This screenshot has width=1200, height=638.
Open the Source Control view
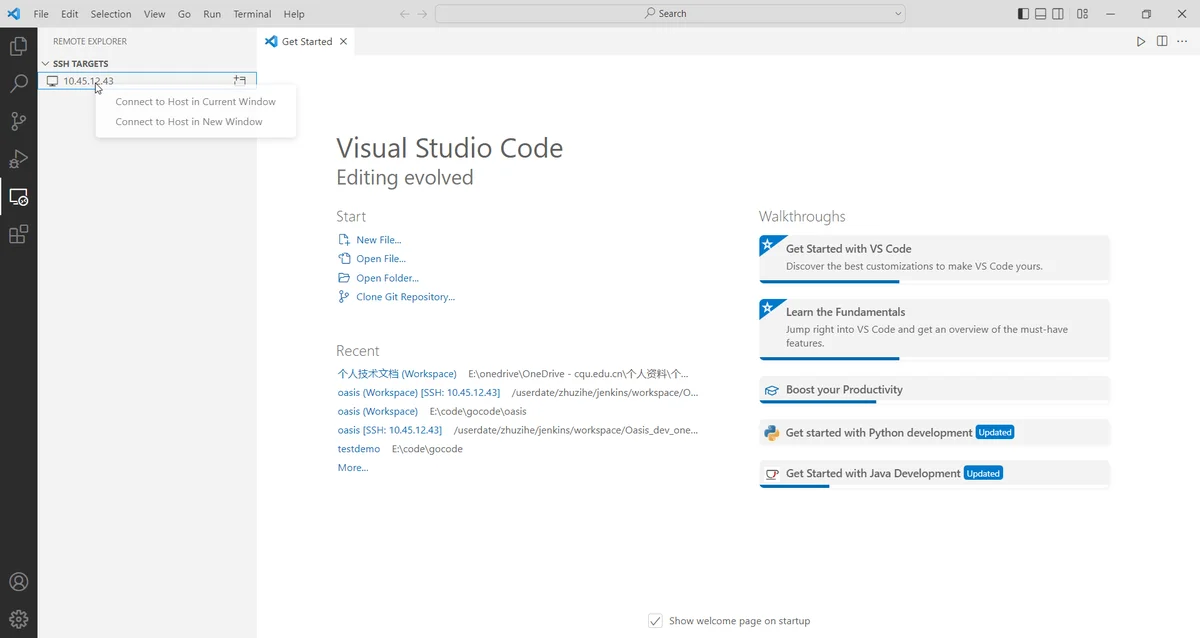(x=18, y=122)
